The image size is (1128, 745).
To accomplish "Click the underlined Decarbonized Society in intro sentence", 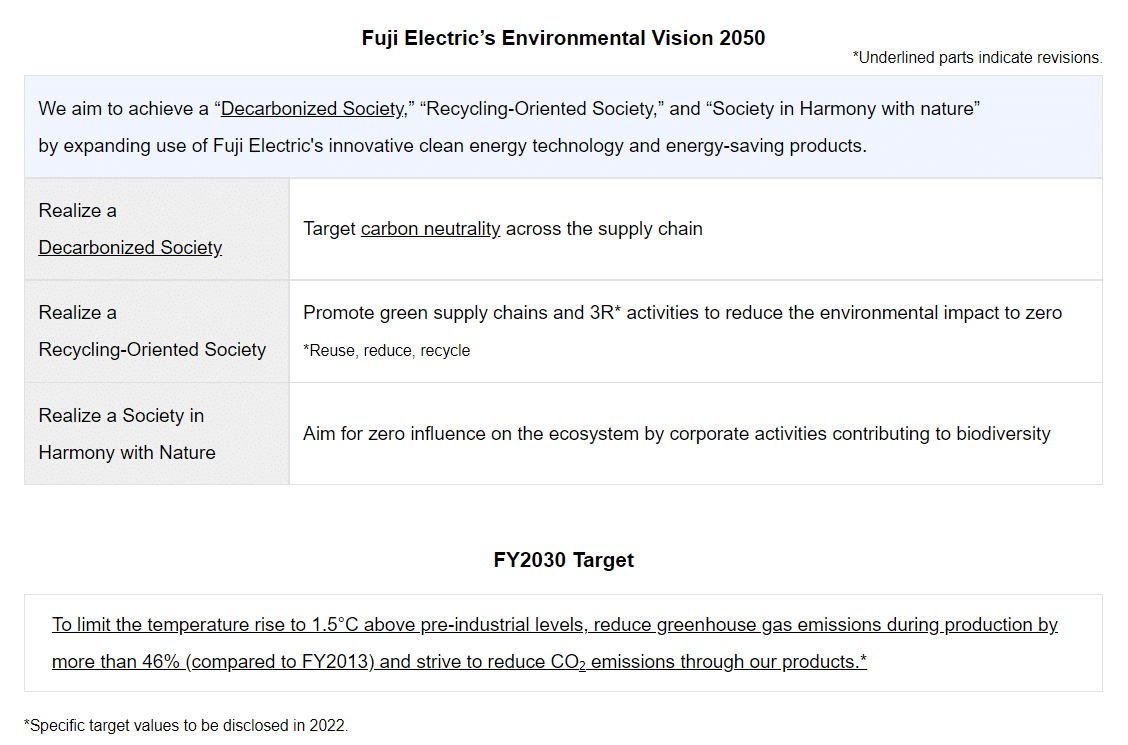I will point(313,109).
